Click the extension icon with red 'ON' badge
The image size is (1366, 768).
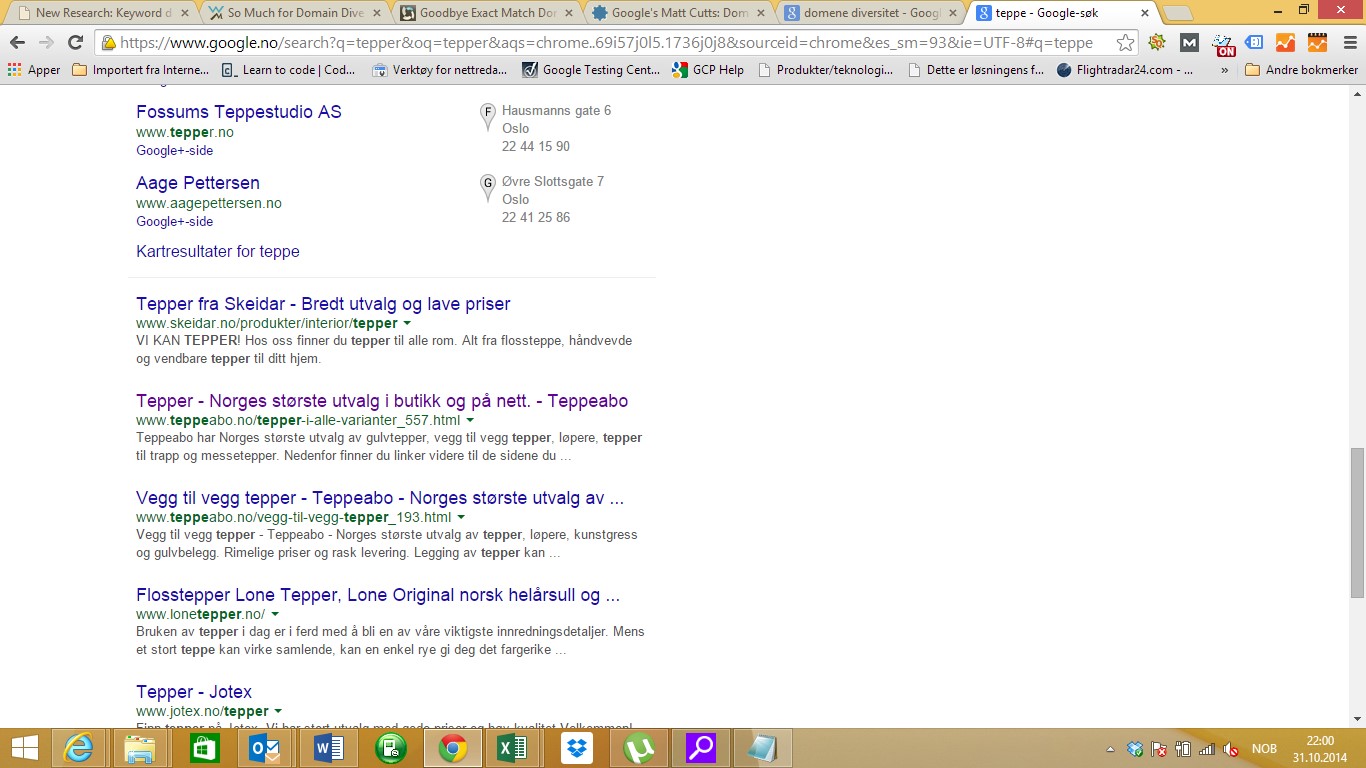click(x=1223, y=44)
